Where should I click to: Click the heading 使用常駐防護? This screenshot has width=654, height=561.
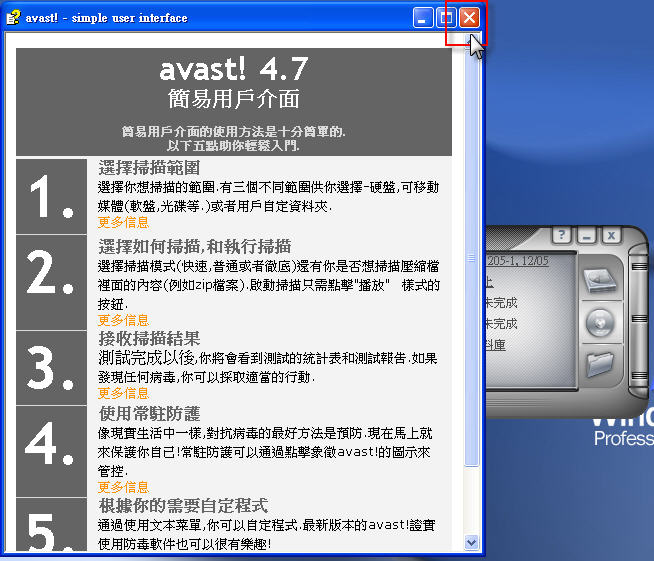[x=149, y=414]
